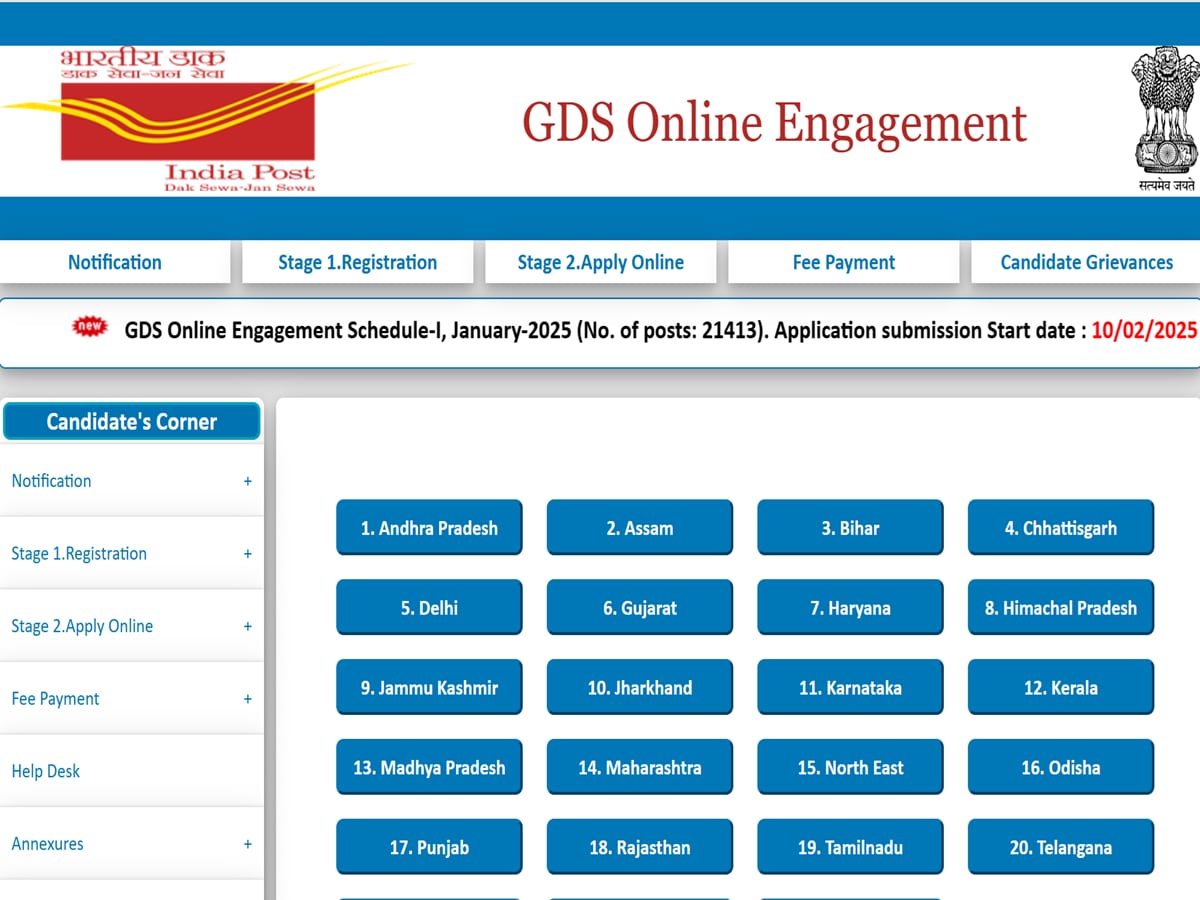
Task: Open Candidate Grievances menu
Action: [1086, 262]
